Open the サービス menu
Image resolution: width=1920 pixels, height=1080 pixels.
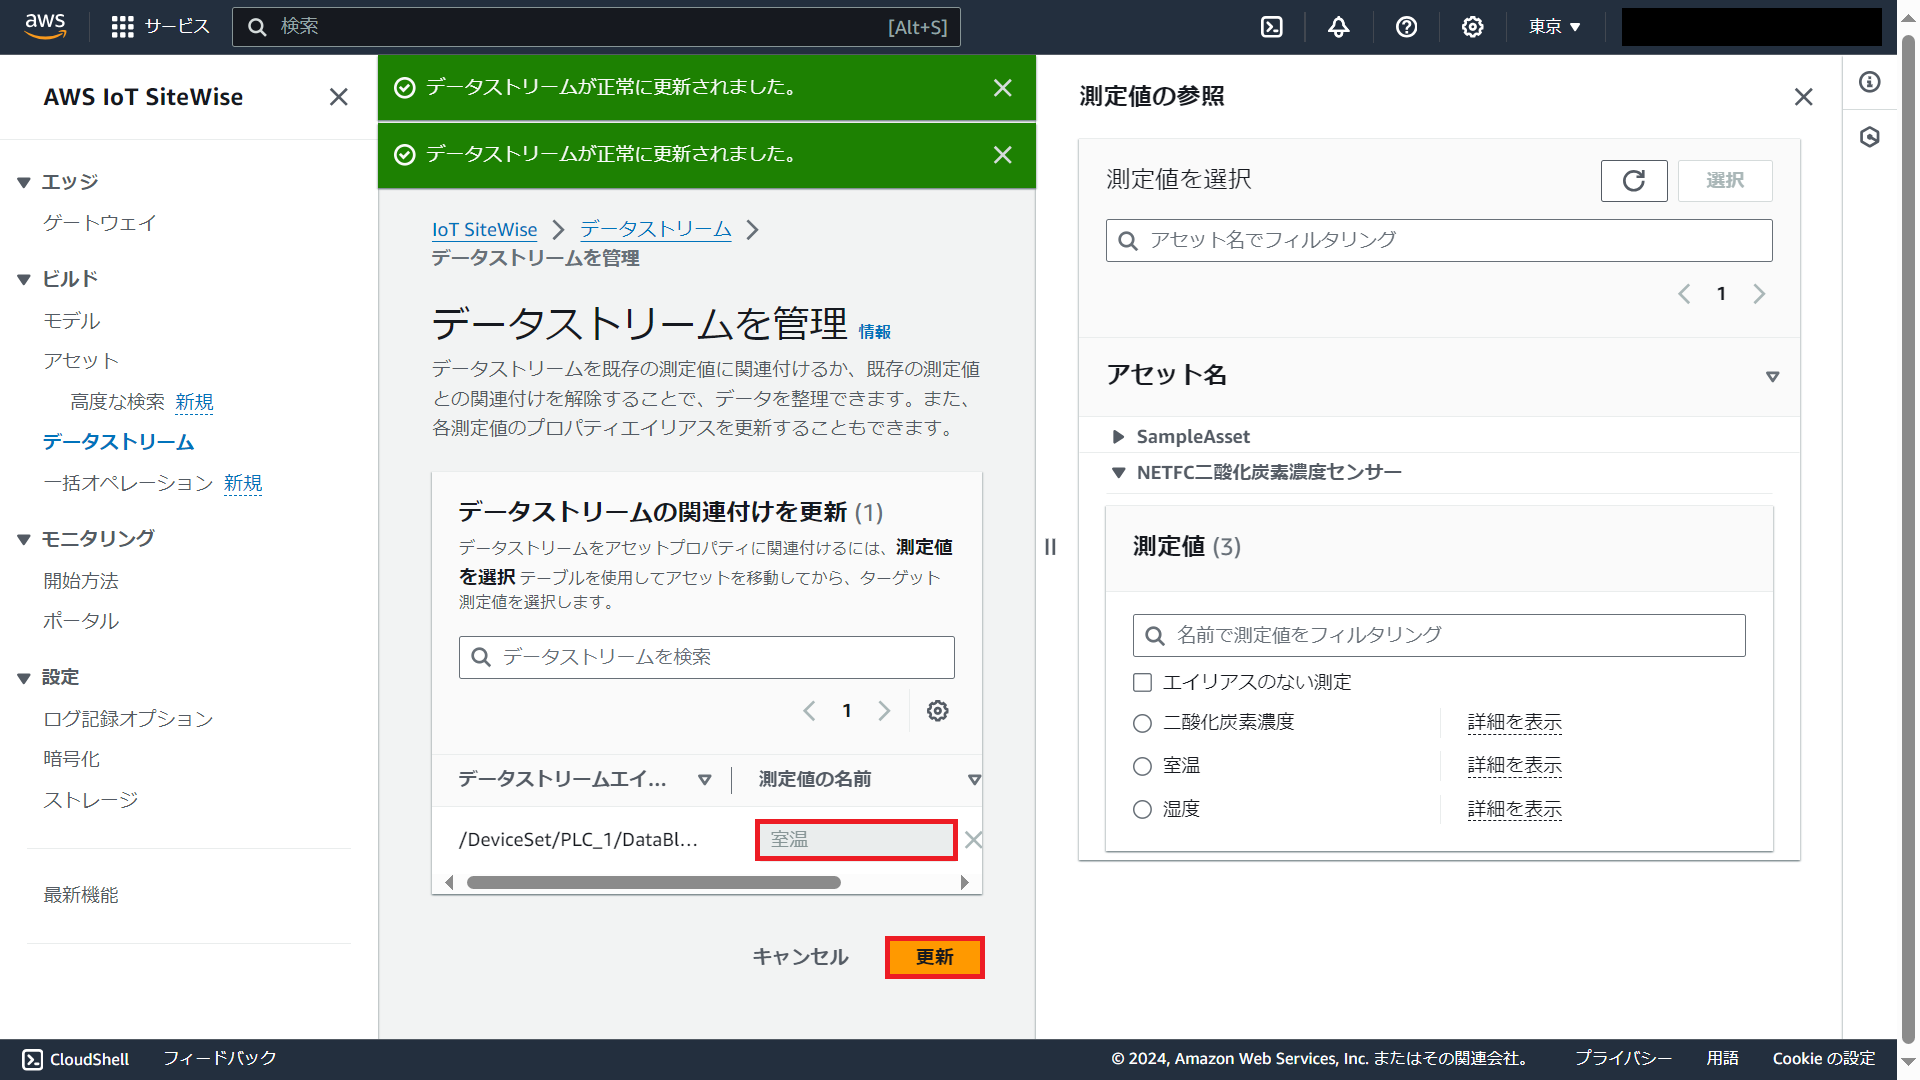tap(160, 27)
